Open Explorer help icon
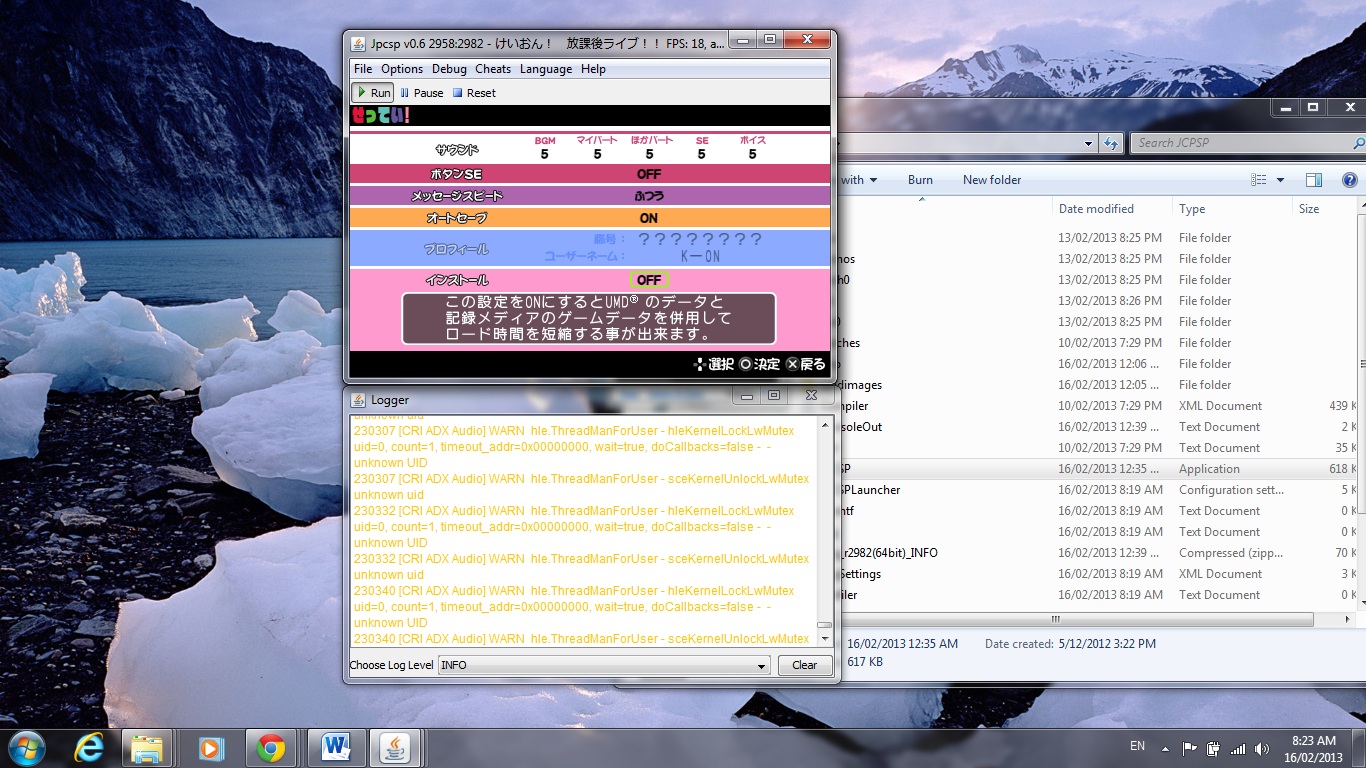1366x768 pixels. [1349, 180]
